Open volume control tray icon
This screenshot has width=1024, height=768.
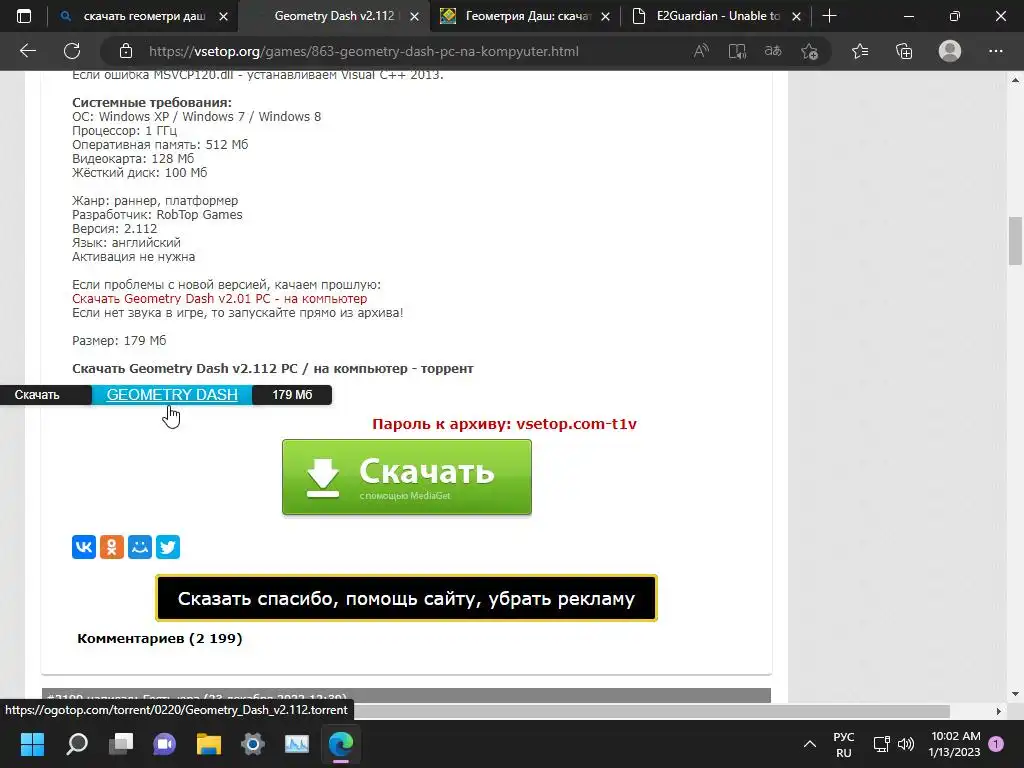(x=906, y=744)
